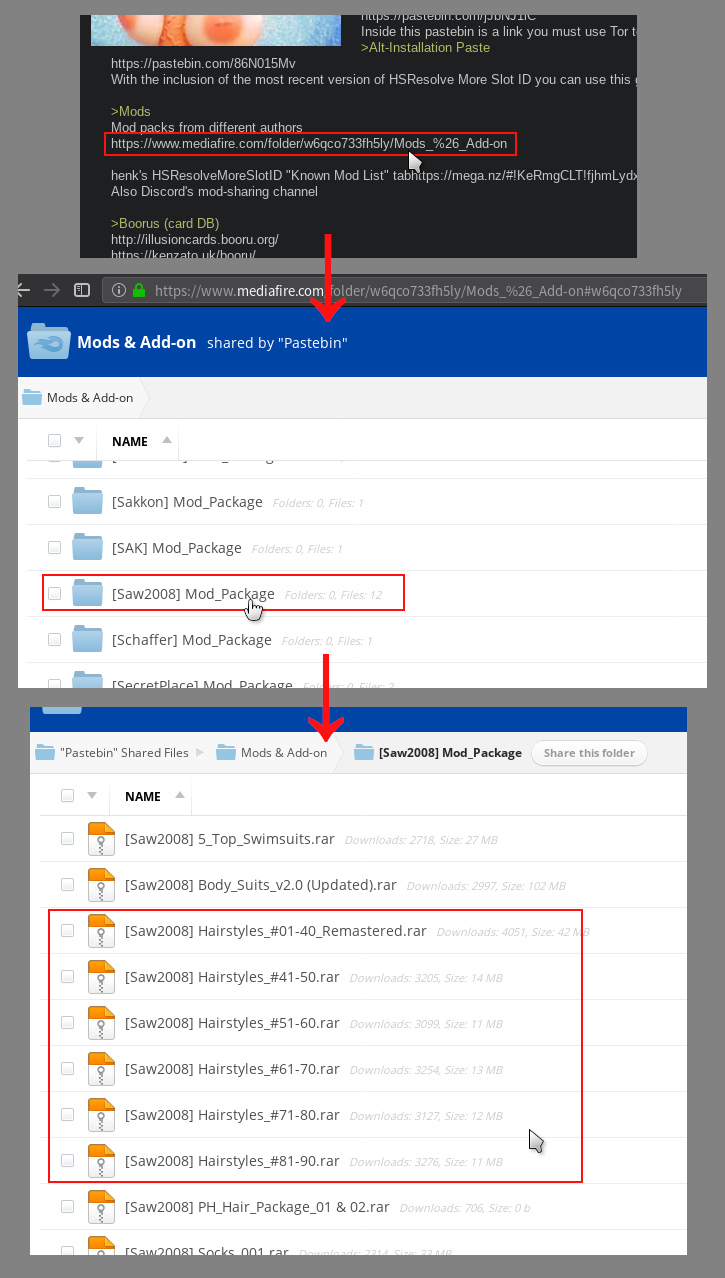Image resolution: width=725 pixels, height=1278 pixels.
Task: Open Hairstyles_#51-60.rar file name
Action: (232, 1023)
